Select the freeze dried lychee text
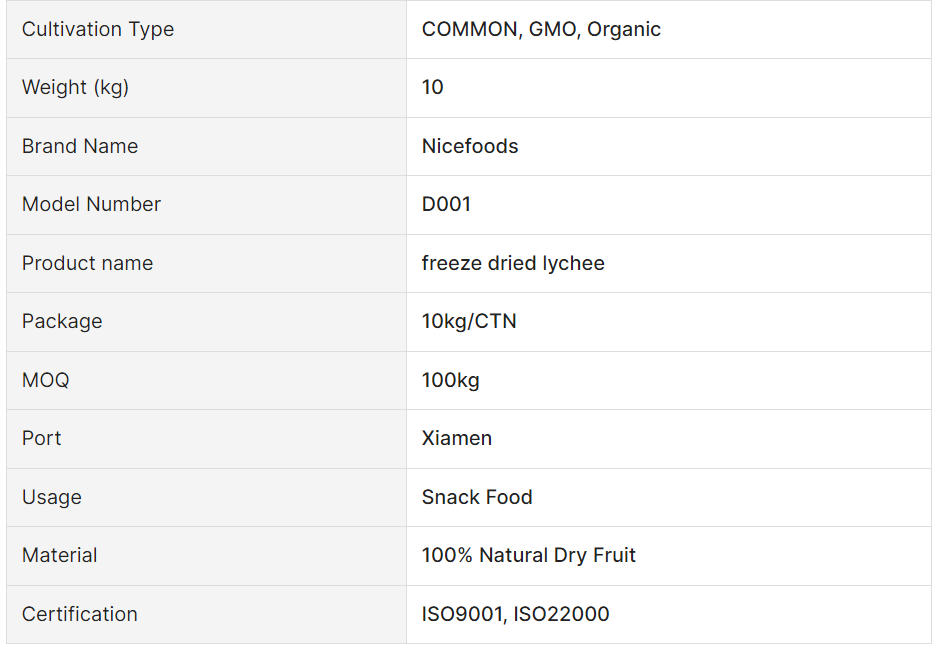Image resolution: width=937 pixels, height=647 pixels. [513, 263]
